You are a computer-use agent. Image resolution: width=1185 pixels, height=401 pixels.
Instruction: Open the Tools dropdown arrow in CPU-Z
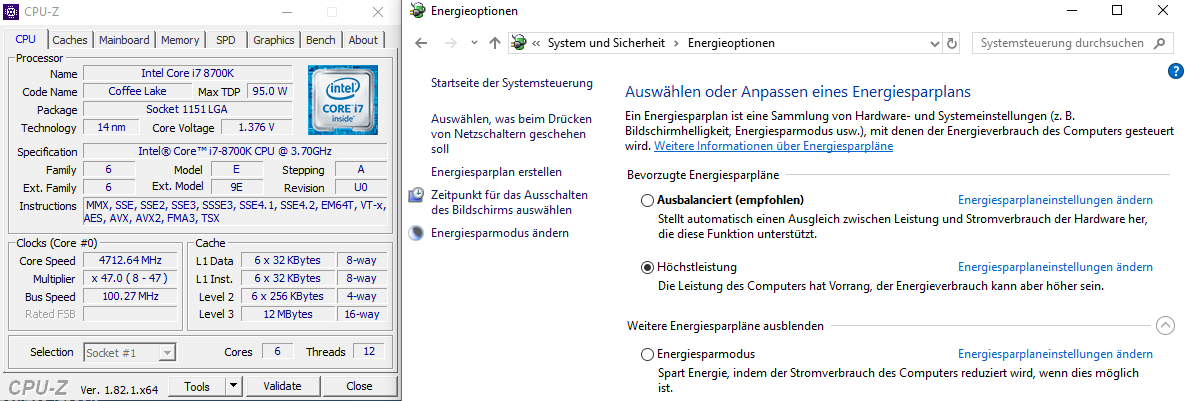(234, 386)
